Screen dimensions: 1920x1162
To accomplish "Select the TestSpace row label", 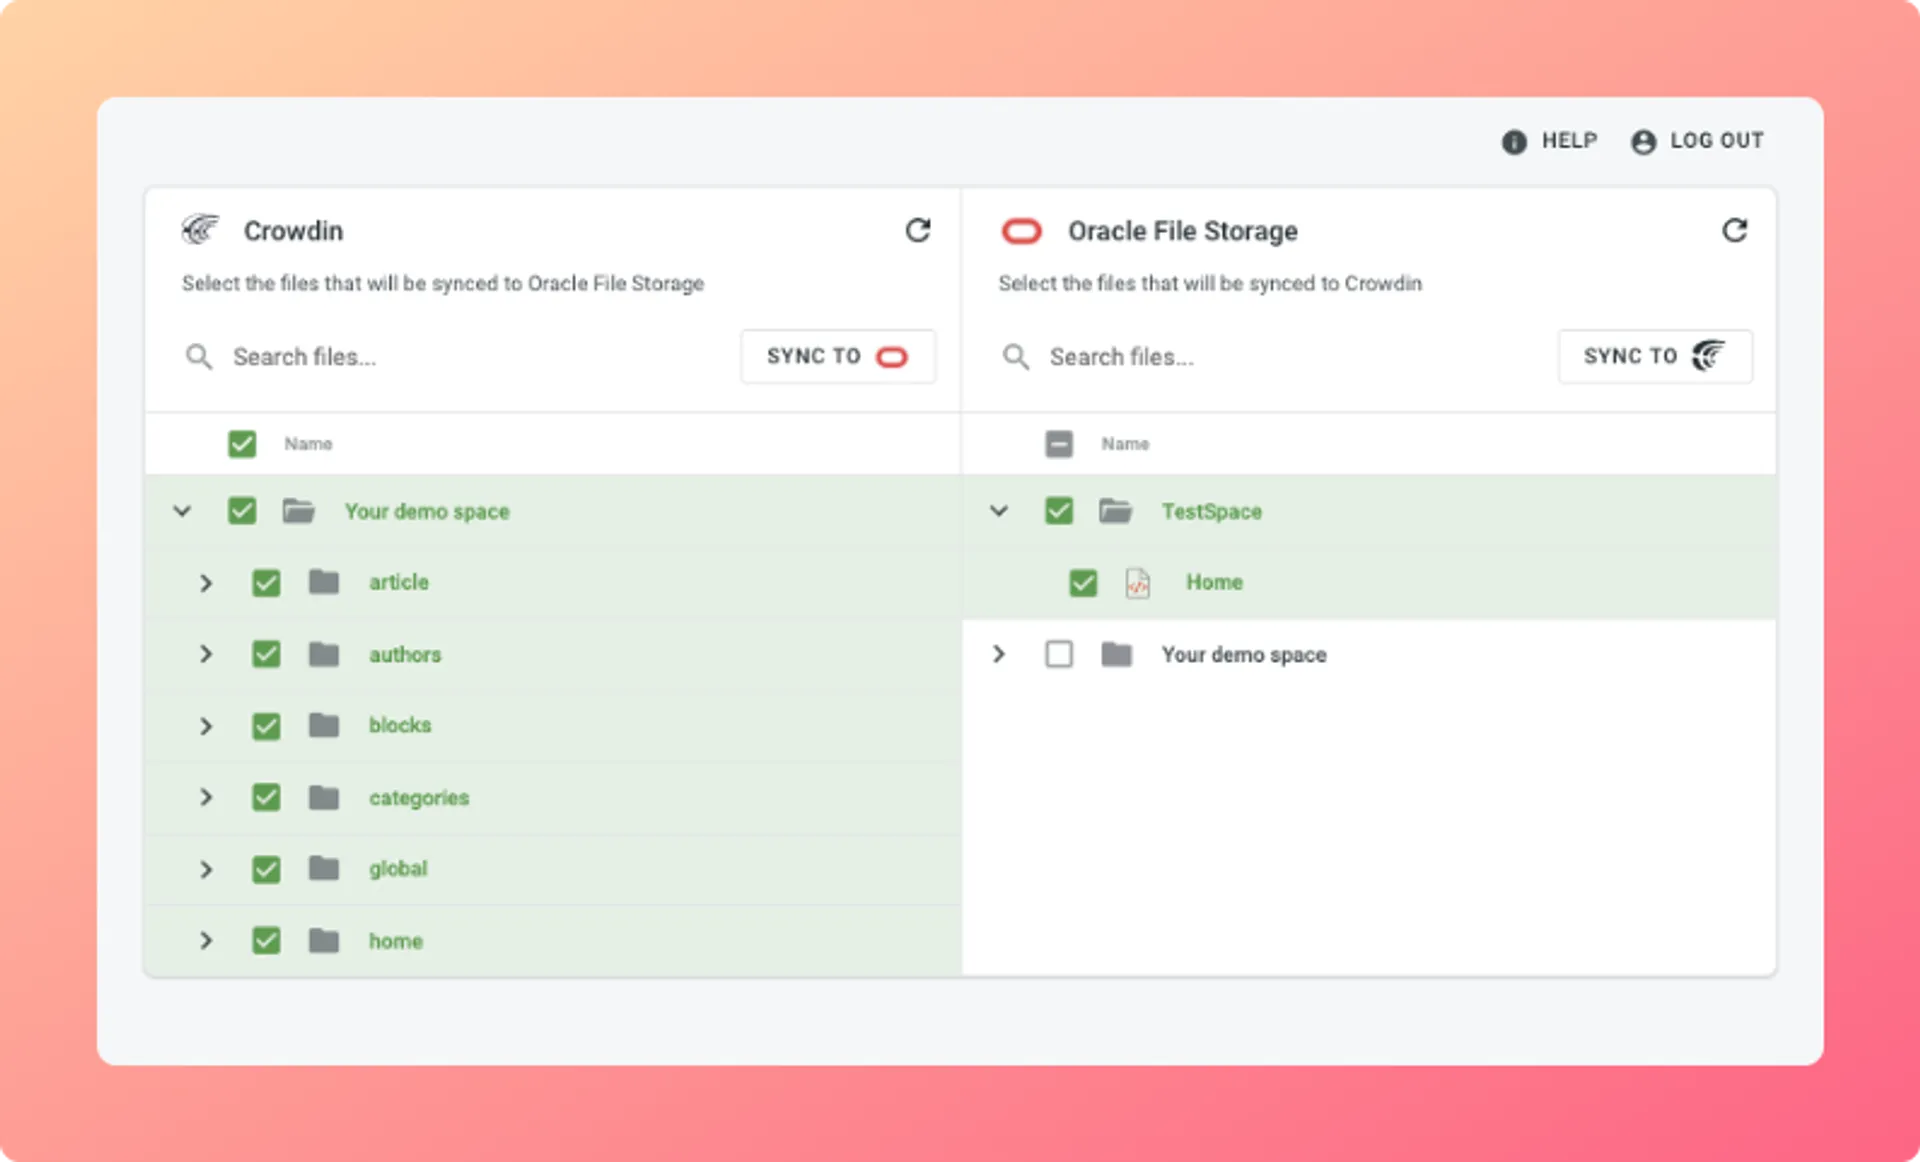I will pos(1211,511).
